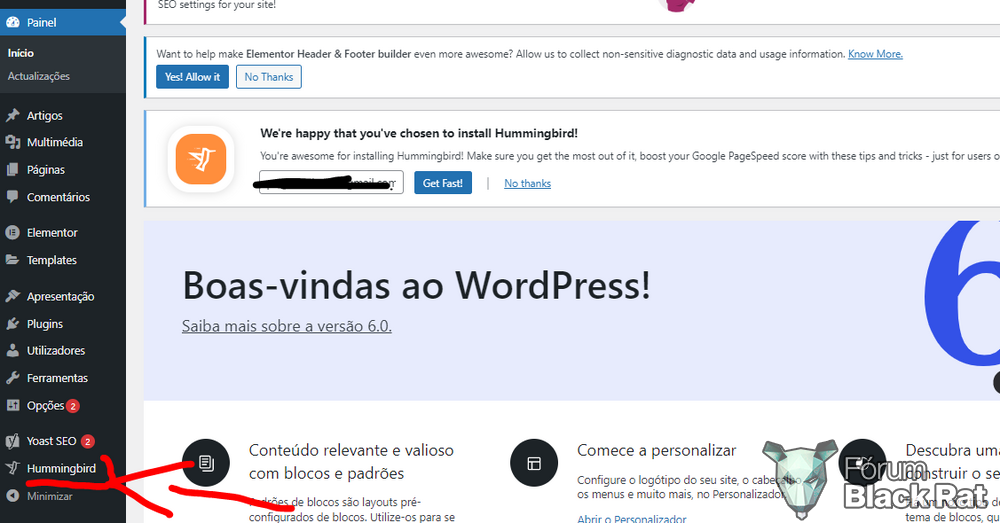The height and width of the screenshot is (523, 1000).
Task: Click the Plugins plug icon
Action: click(13, 323)
